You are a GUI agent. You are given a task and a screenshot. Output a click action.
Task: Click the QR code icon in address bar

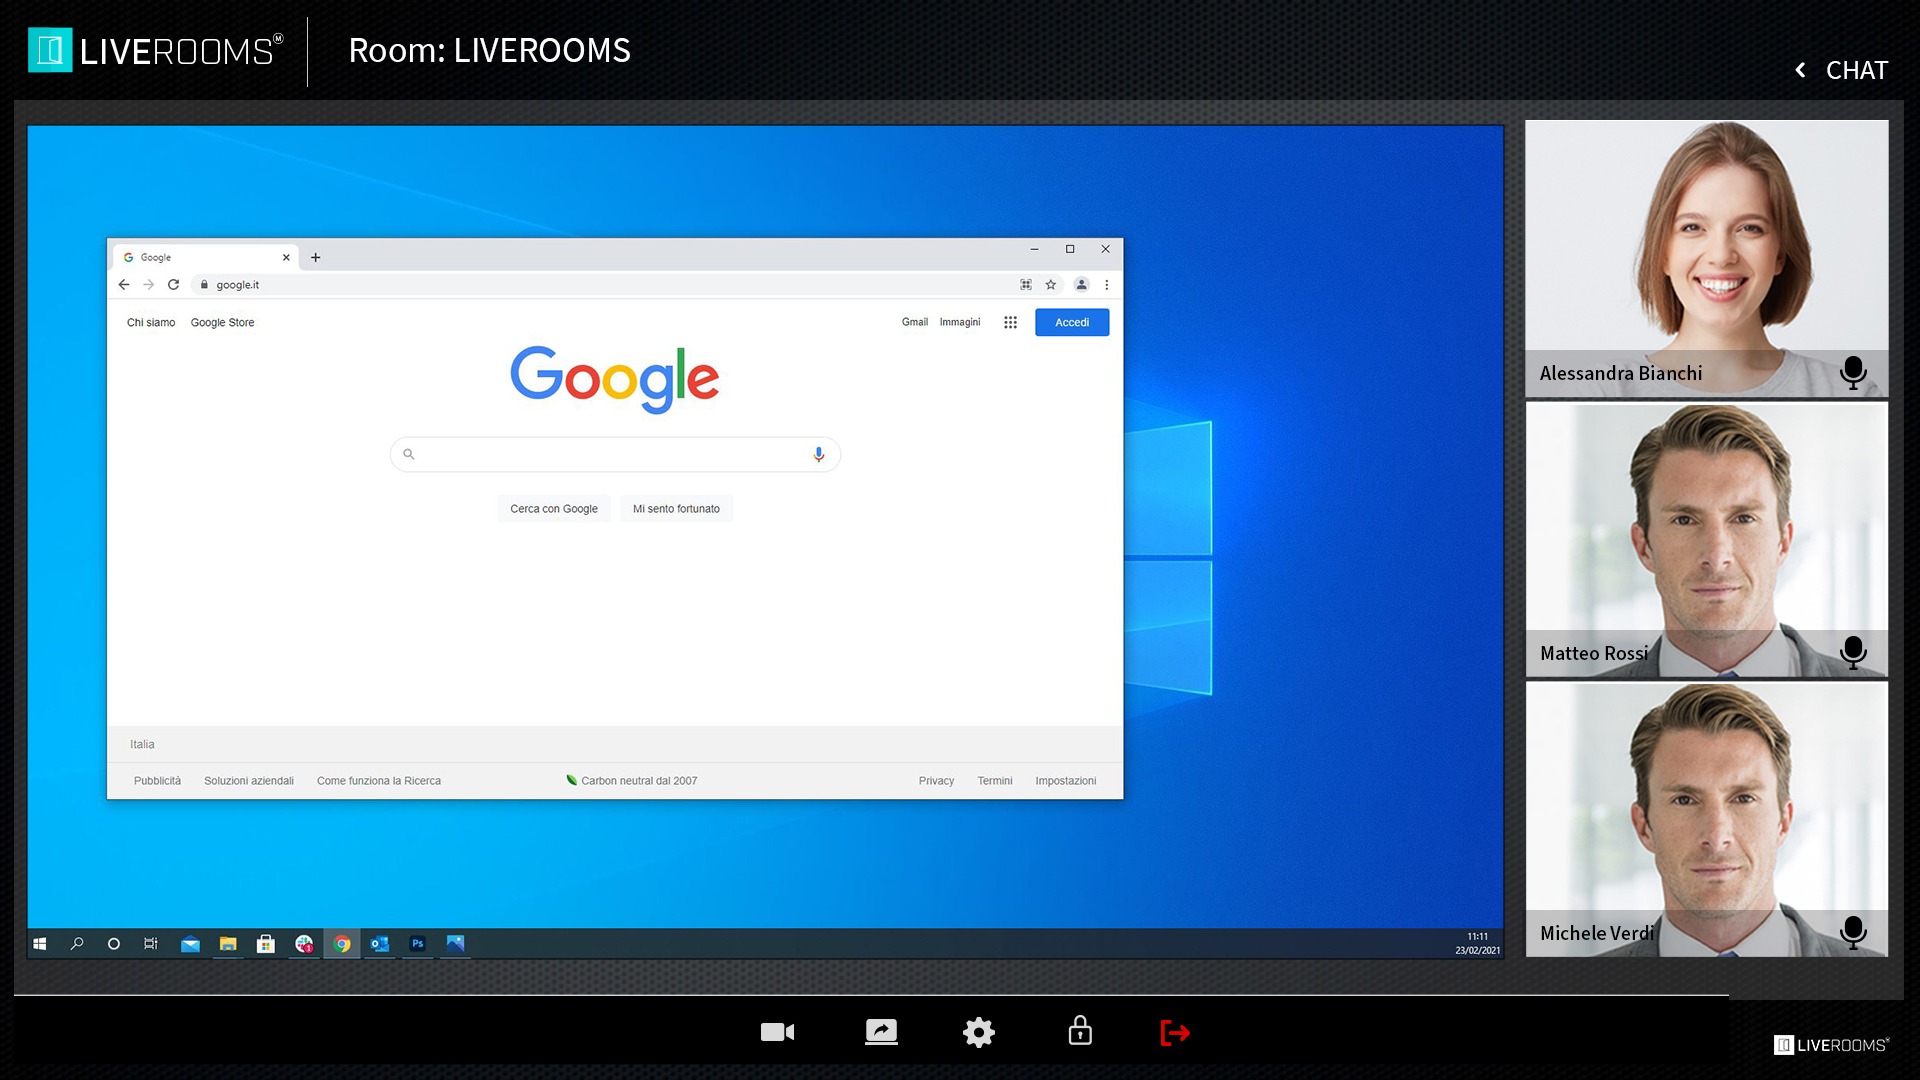pos(1026,285)
